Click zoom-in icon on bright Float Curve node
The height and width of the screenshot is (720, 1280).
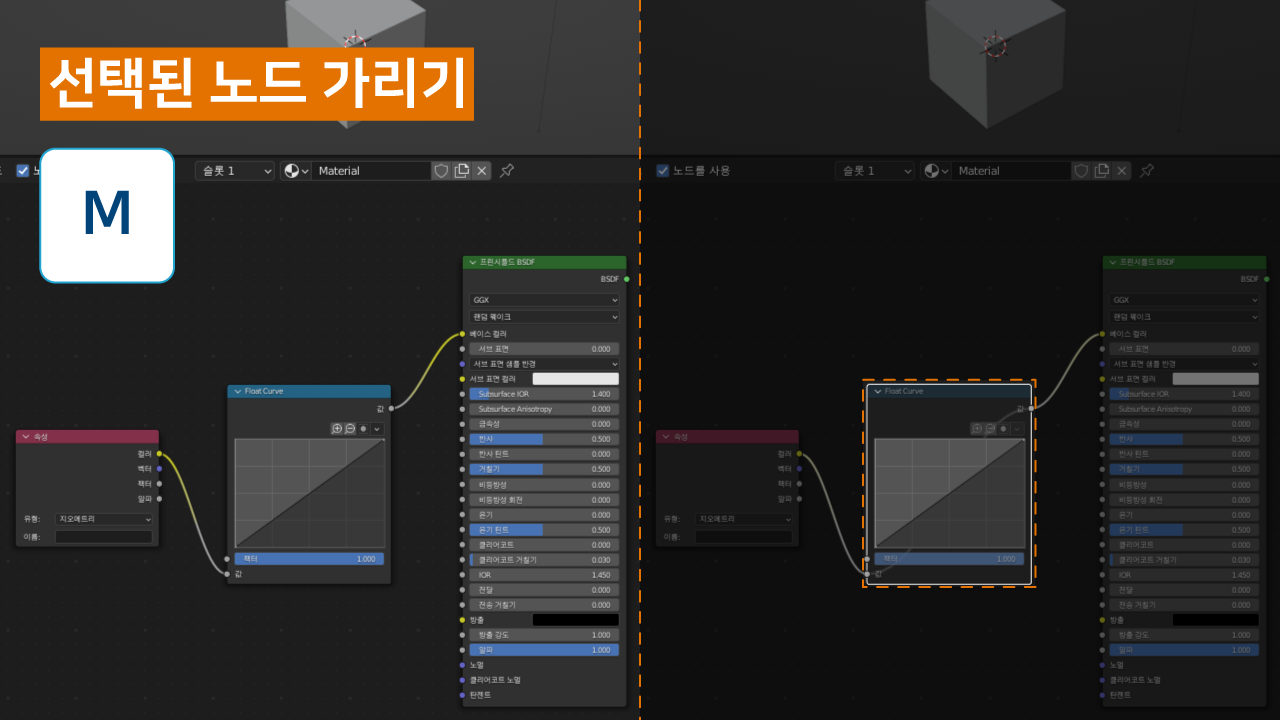point(337,428)
